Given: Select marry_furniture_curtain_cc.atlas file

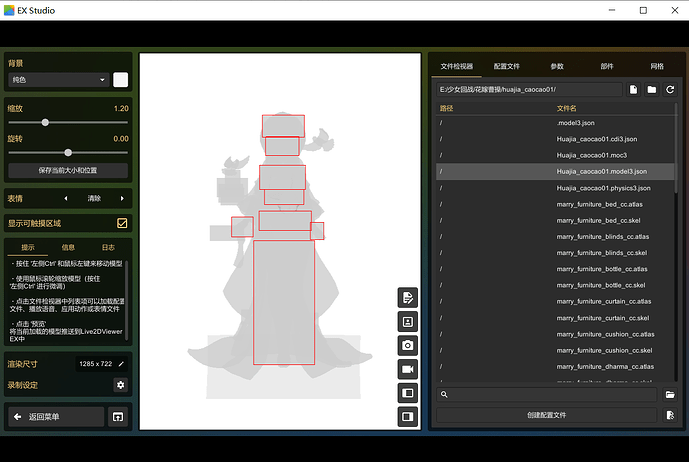Looking at the screenshot, I should (x=555, y=302).
